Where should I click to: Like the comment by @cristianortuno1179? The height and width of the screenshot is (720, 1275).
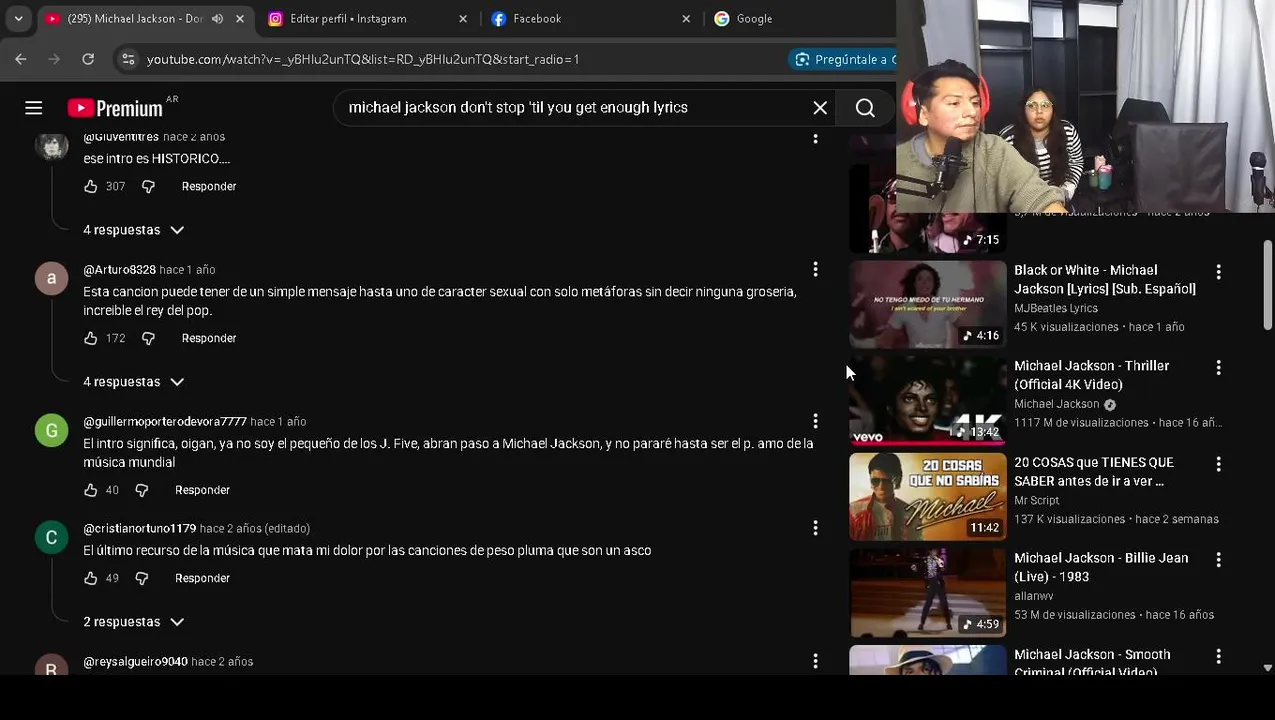click(91, 578)
